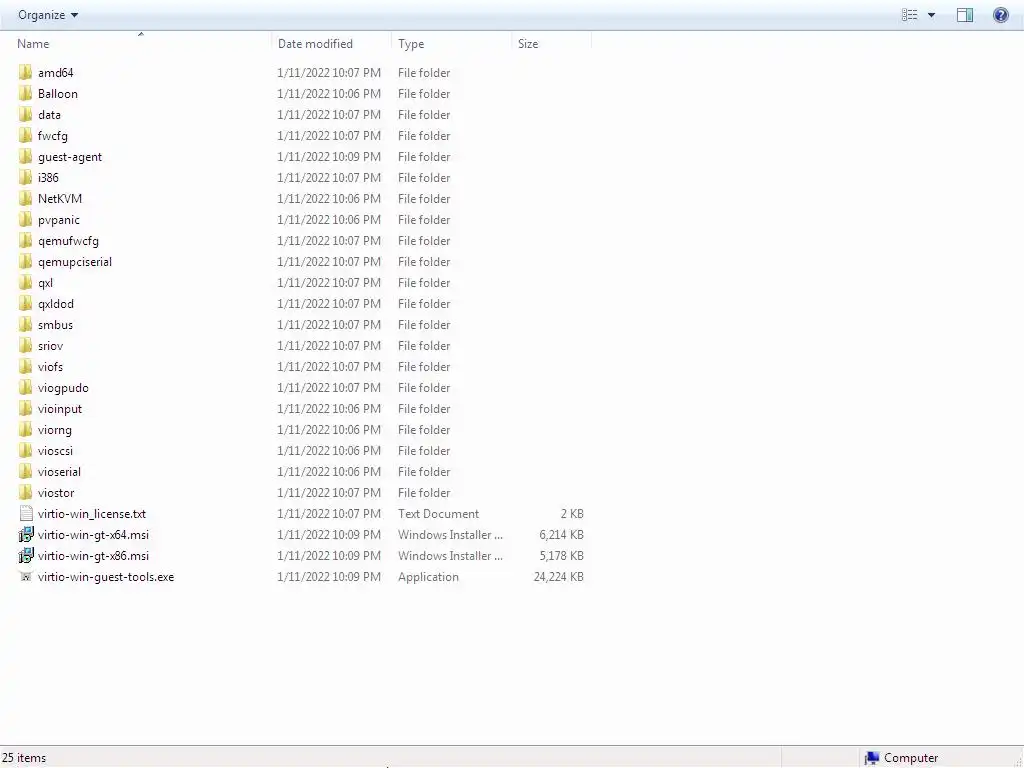Click the smbus folder icon
This screenshot has width=1024, height=768.
[25, 325]
